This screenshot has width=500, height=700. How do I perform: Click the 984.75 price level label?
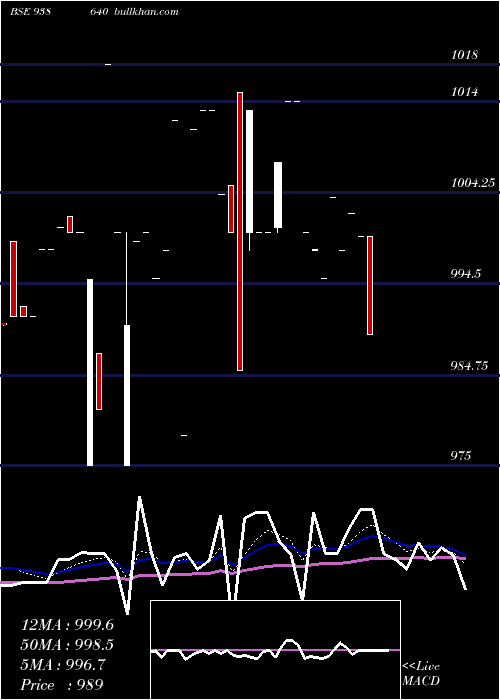tap(469, 366)
